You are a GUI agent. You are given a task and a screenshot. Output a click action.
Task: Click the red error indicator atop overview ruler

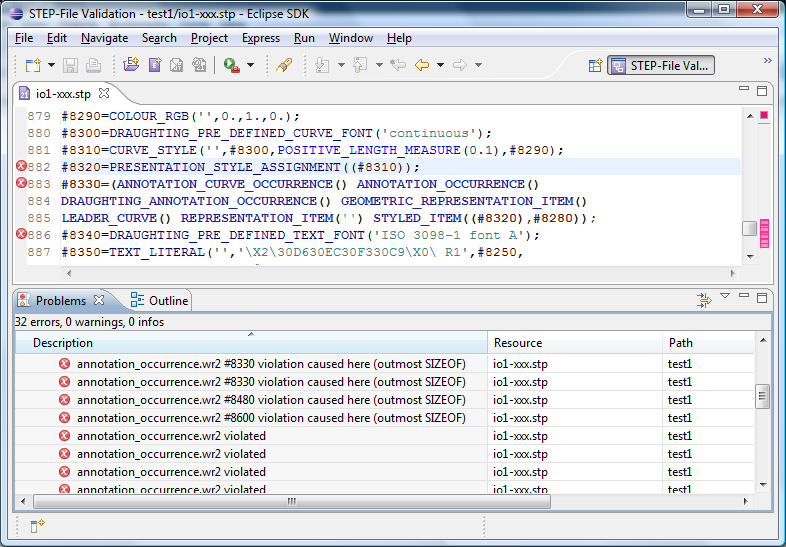[x=764, y=115]
